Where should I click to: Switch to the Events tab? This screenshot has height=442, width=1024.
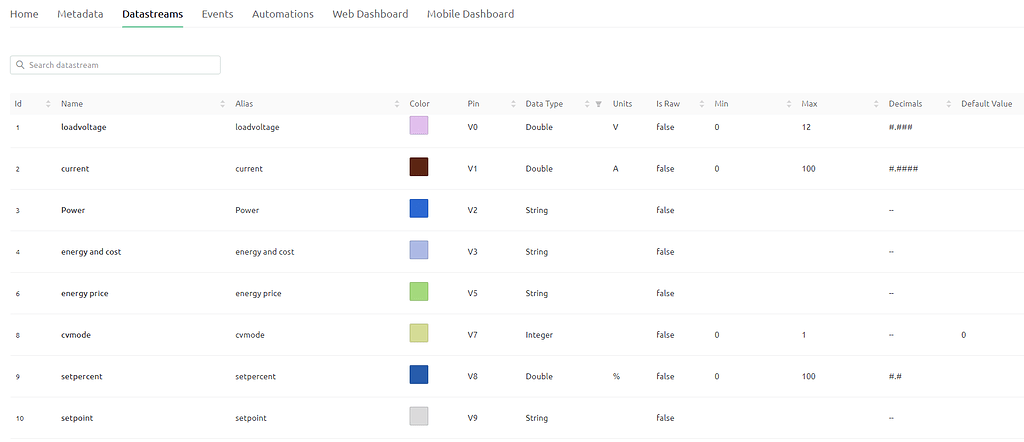[217, 14]
